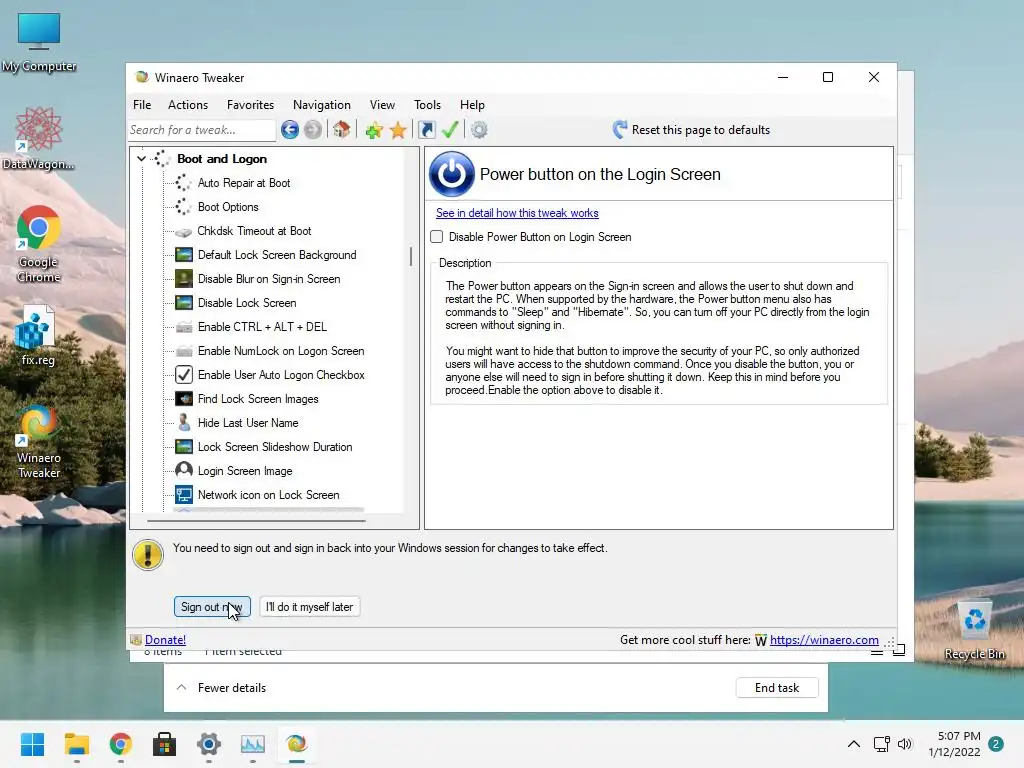This screenshot has height=768, width=1024.
Task: Click End task in Task Manager
Action: click(776, 688)
